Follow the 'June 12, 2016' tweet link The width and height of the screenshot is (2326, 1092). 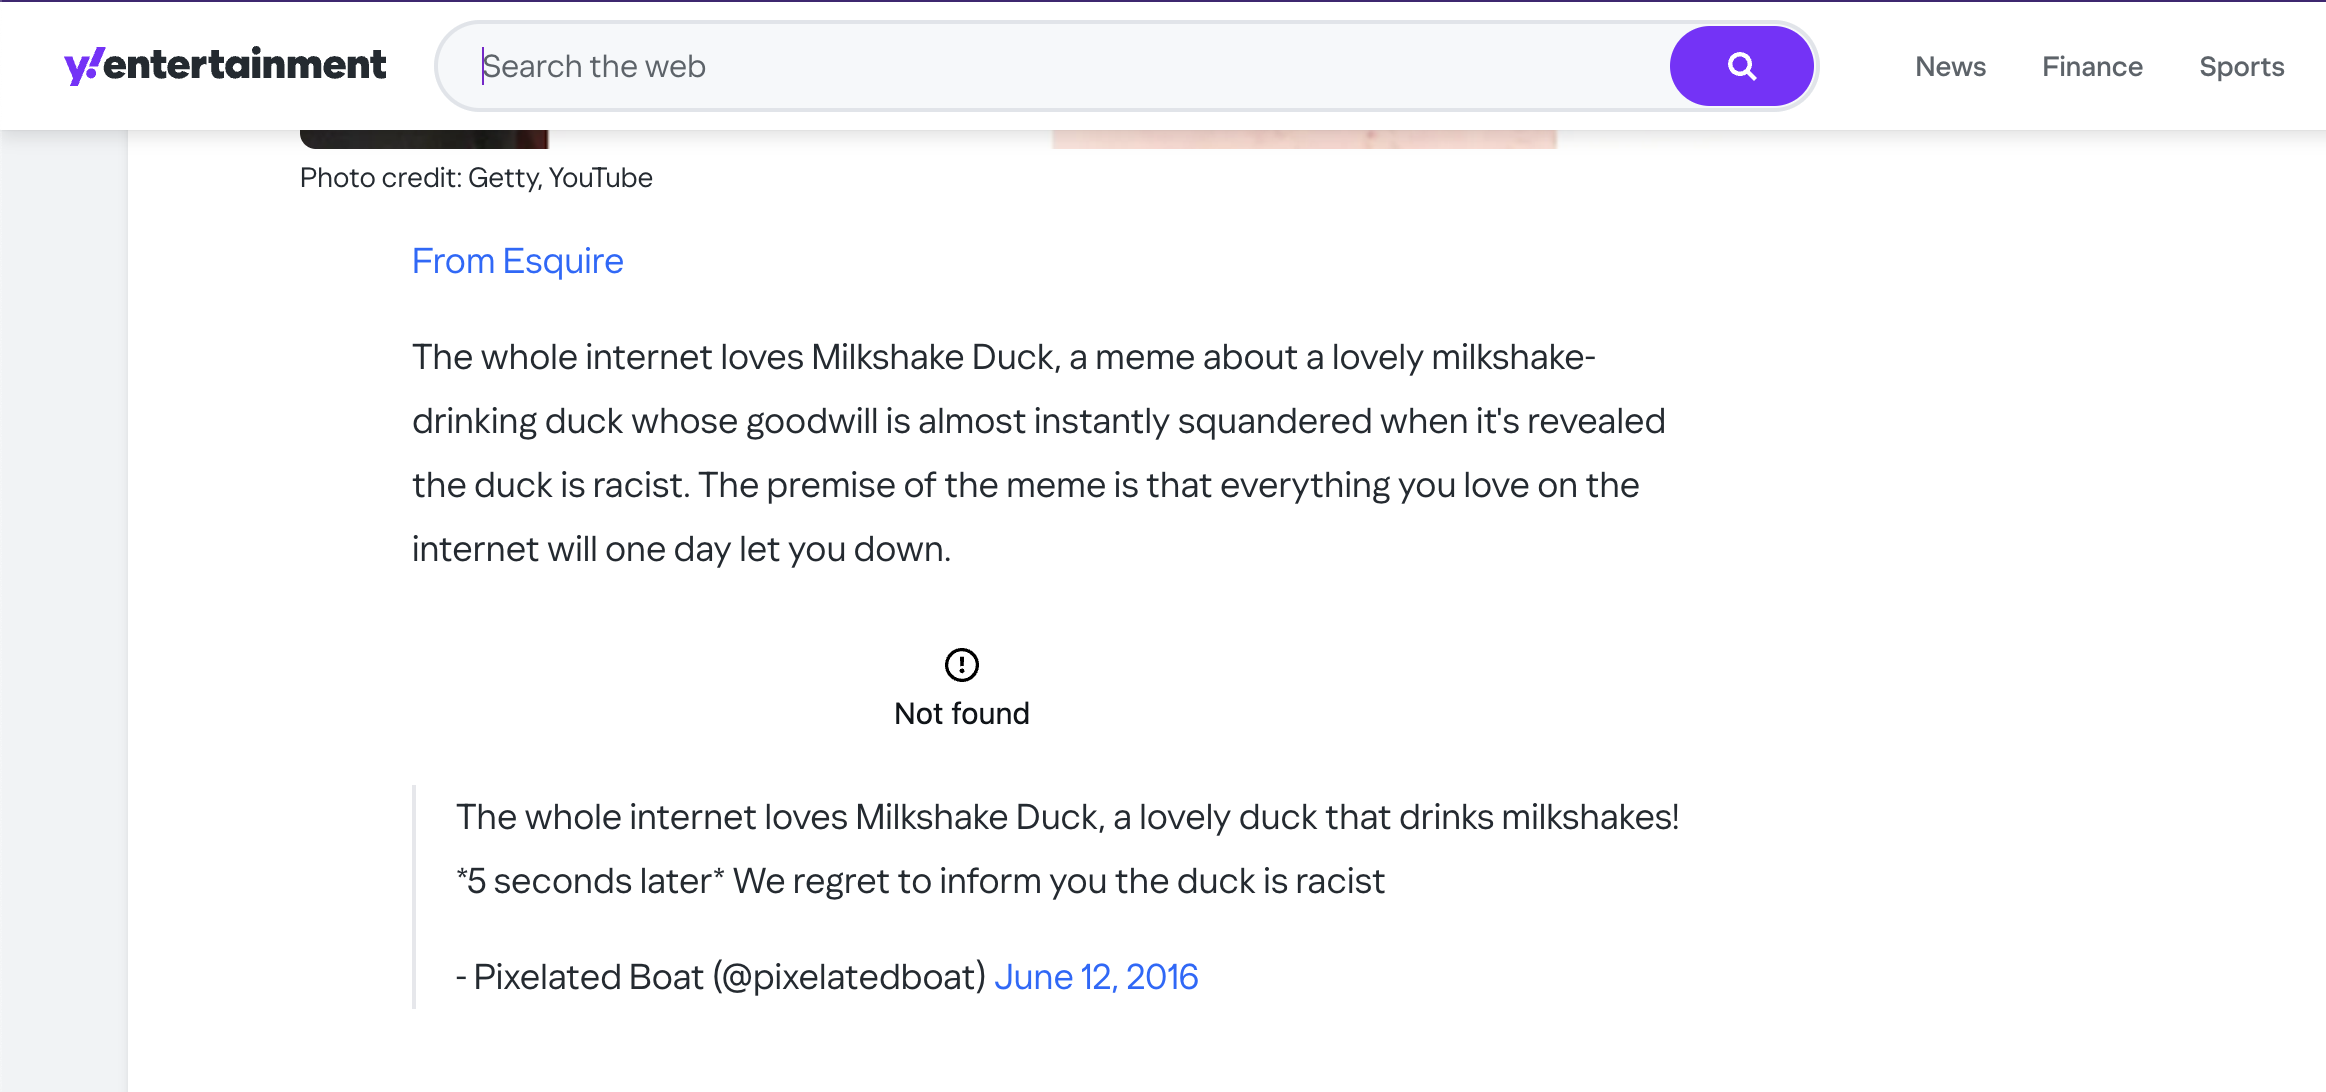point(1097,976)
